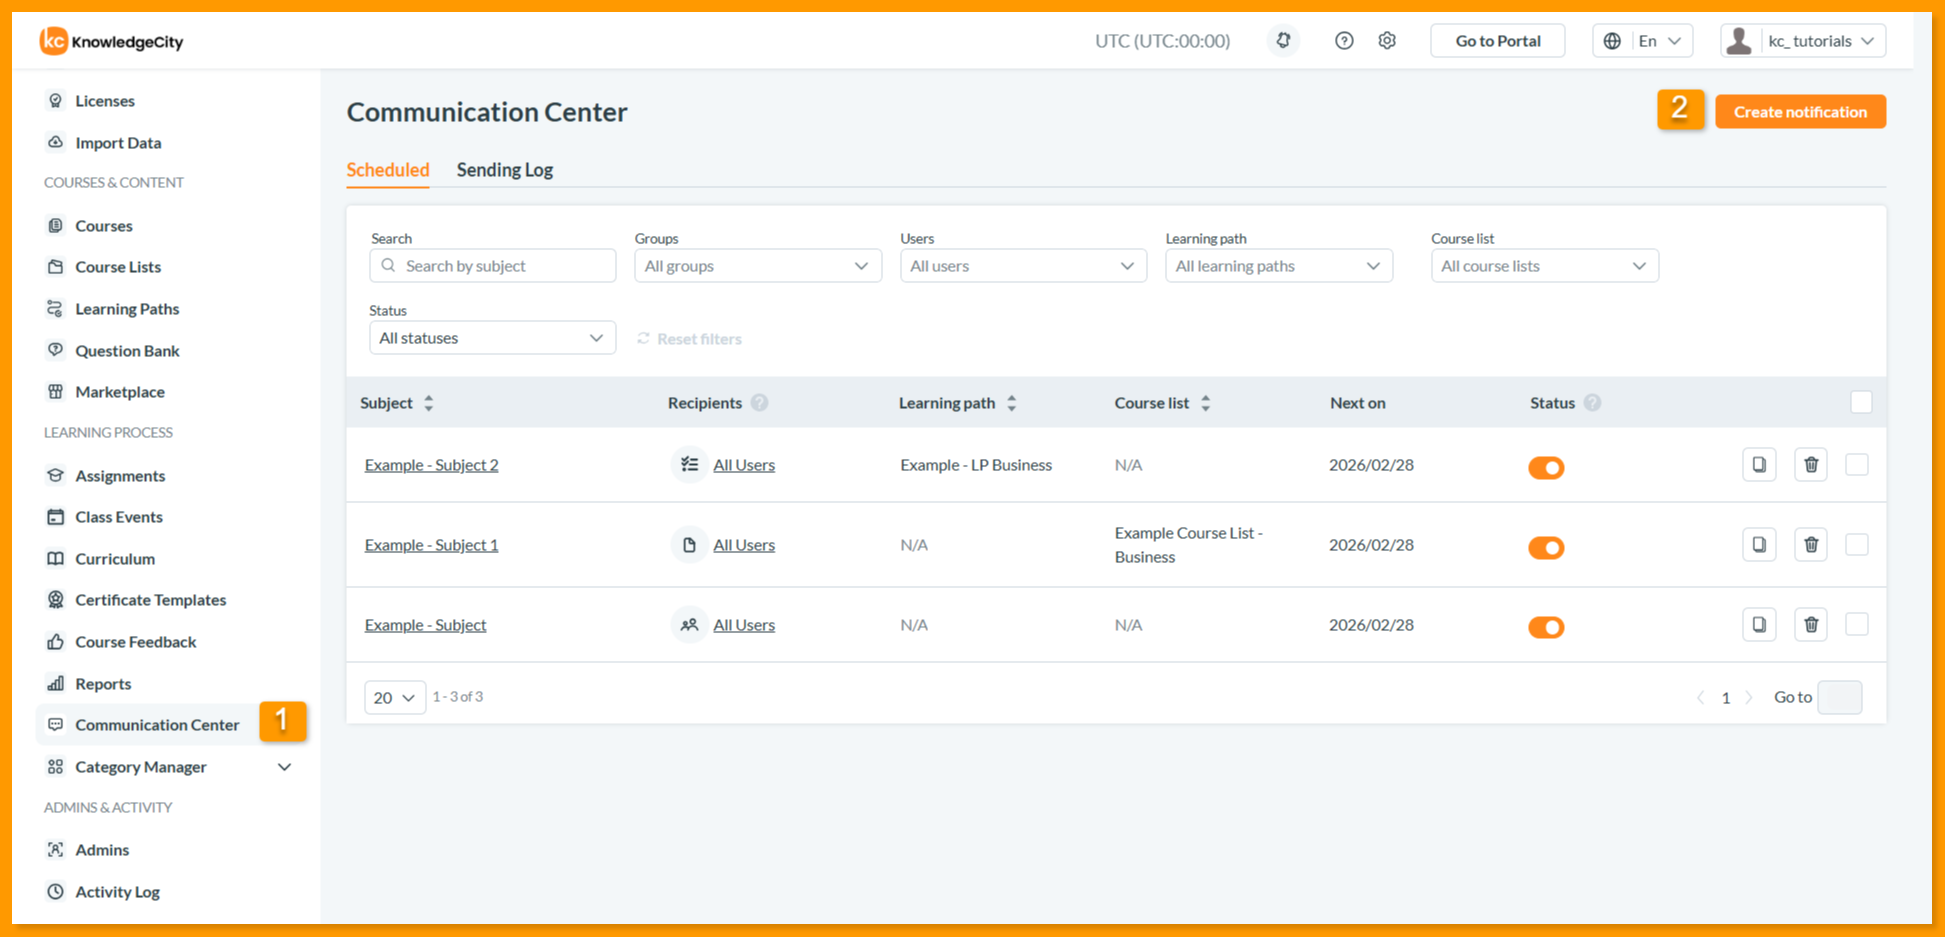Screen dimensions: 1945x937
Task: Click the KnowledgeCity logo
Action: point(112,41)
